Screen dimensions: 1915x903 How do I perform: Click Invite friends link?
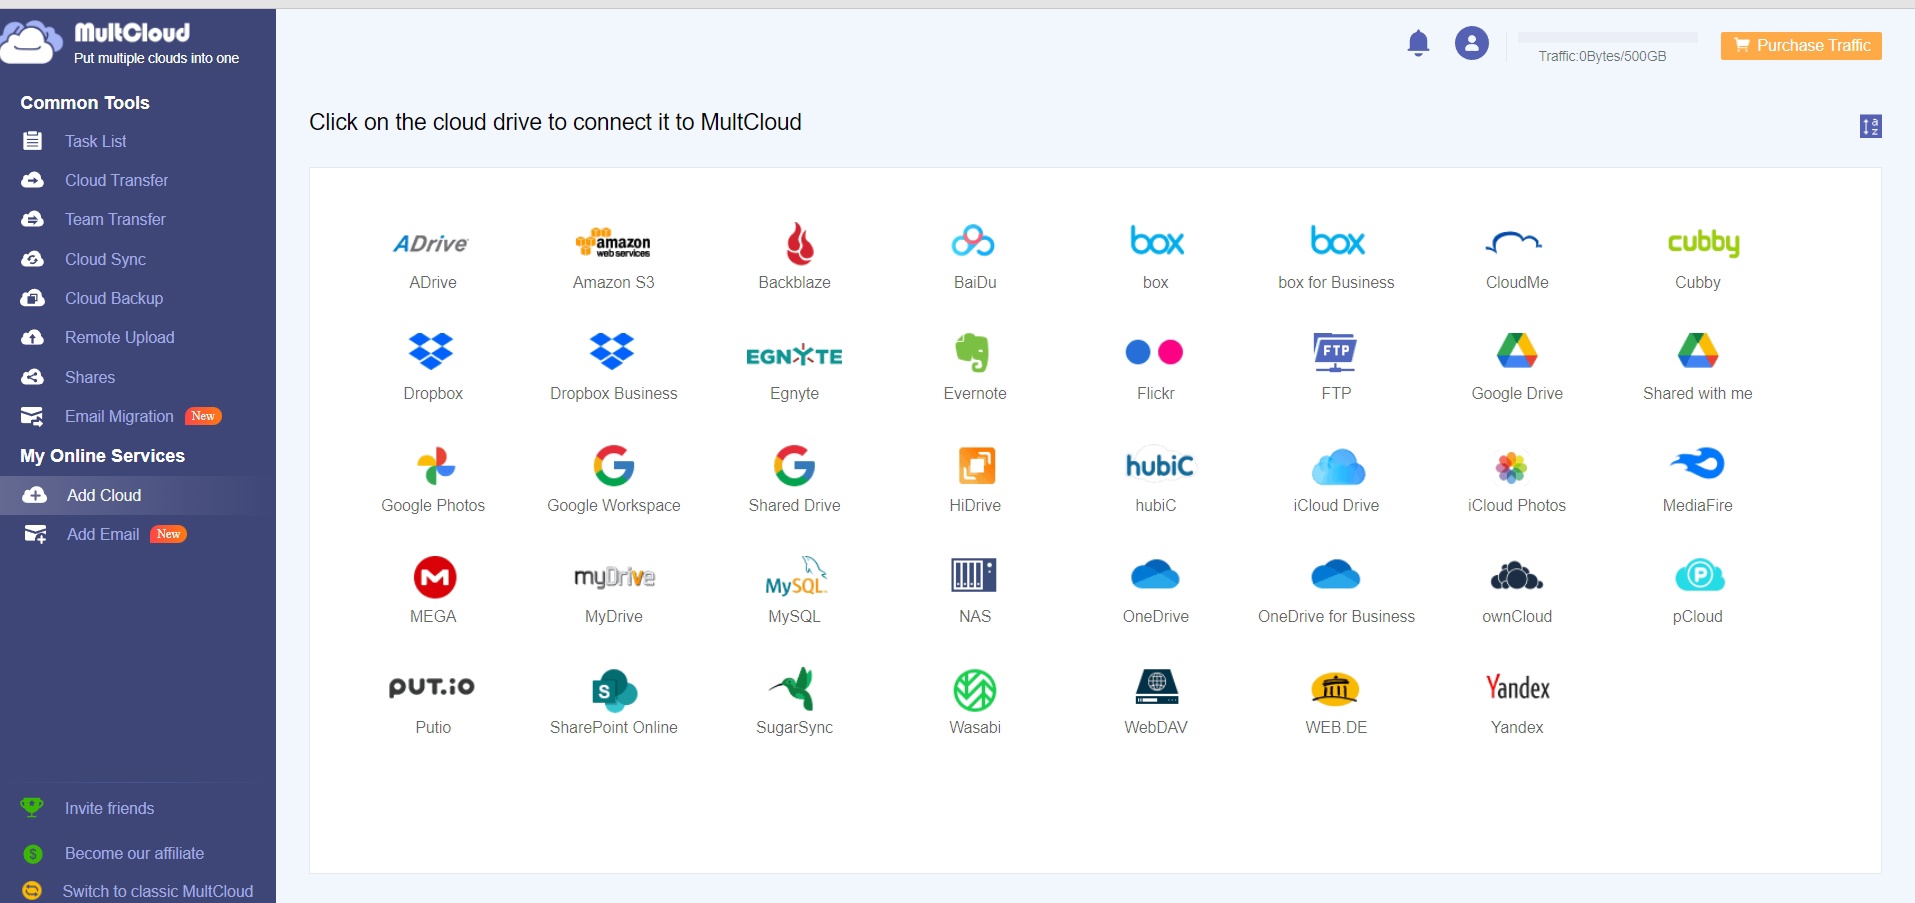(x=109, y=808)
